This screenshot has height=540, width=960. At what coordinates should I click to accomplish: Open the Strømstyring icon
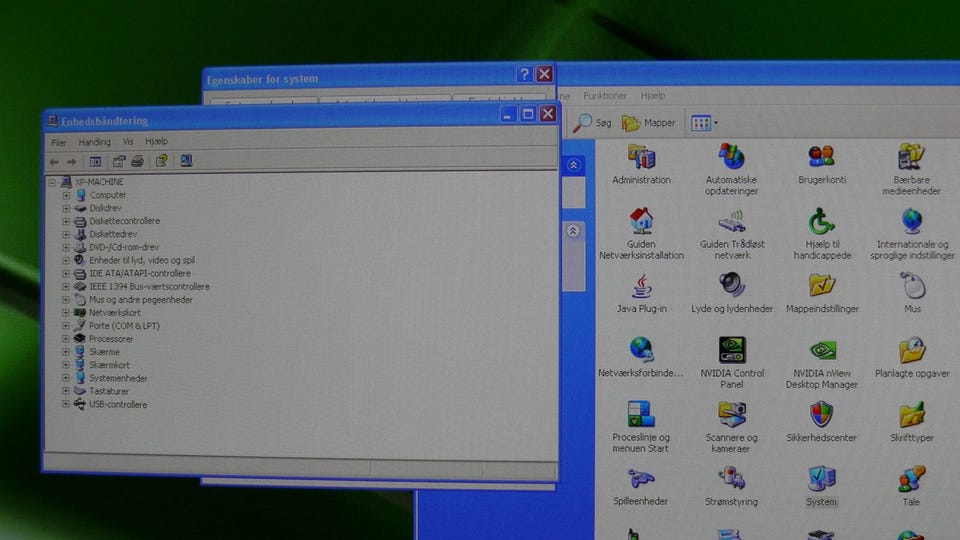pos(732,479)
